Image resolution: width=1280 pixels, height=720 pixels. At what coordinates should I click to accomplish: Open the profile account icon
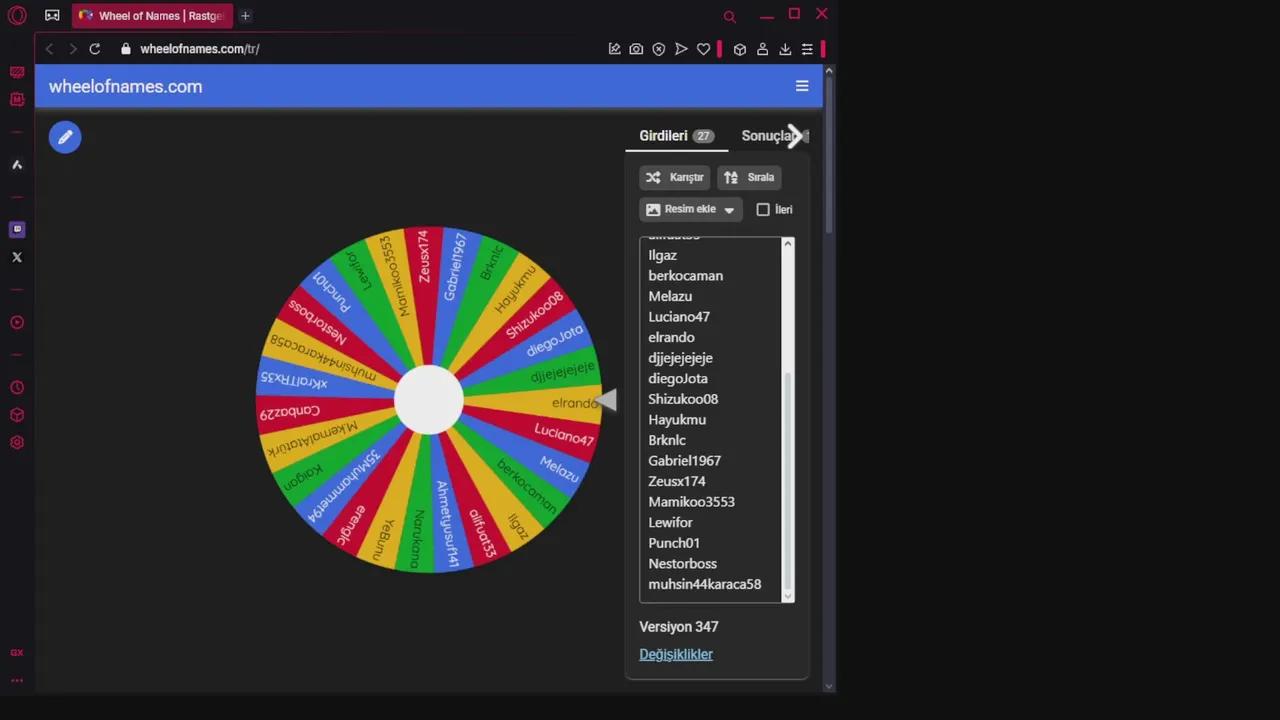point(762,49)
